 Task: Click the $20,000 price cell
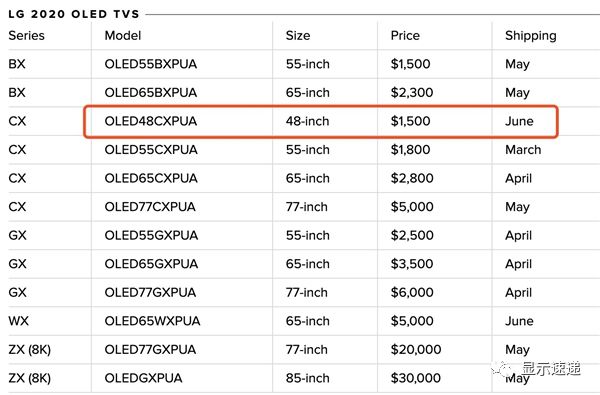point(416,350)
